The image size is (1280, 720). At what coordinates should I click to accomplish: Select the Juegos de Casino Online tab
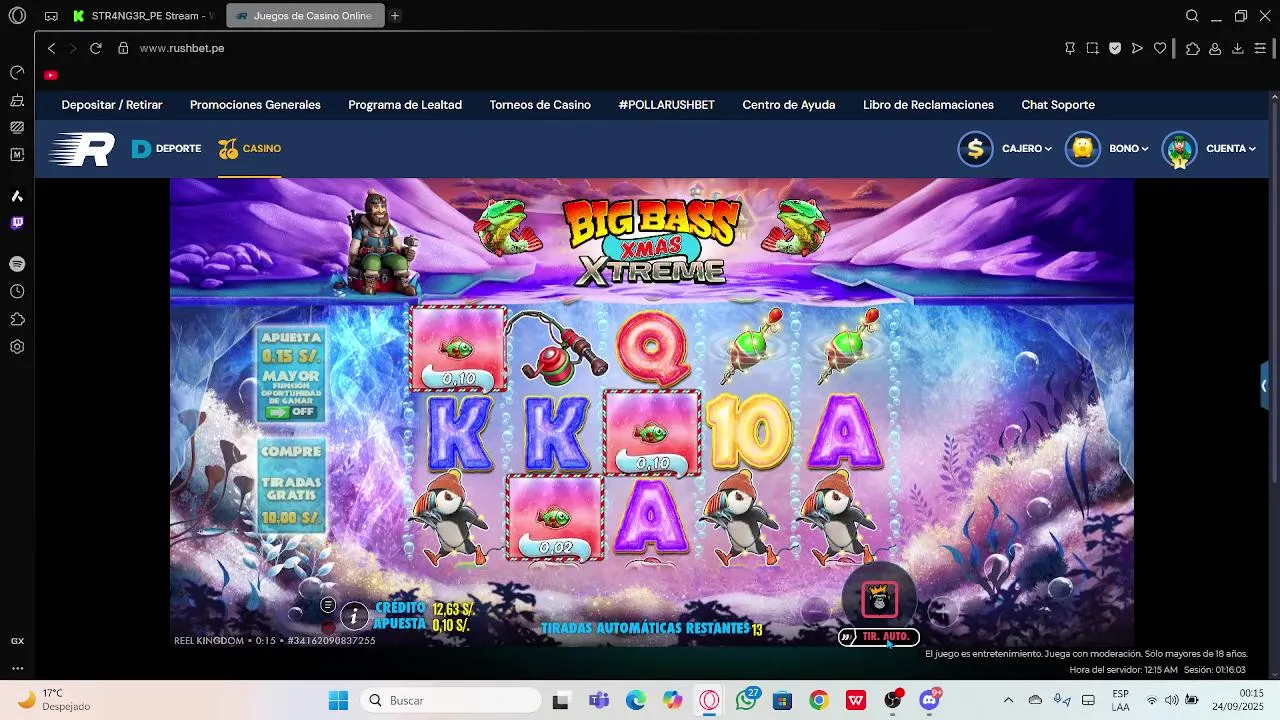point(305,16)
